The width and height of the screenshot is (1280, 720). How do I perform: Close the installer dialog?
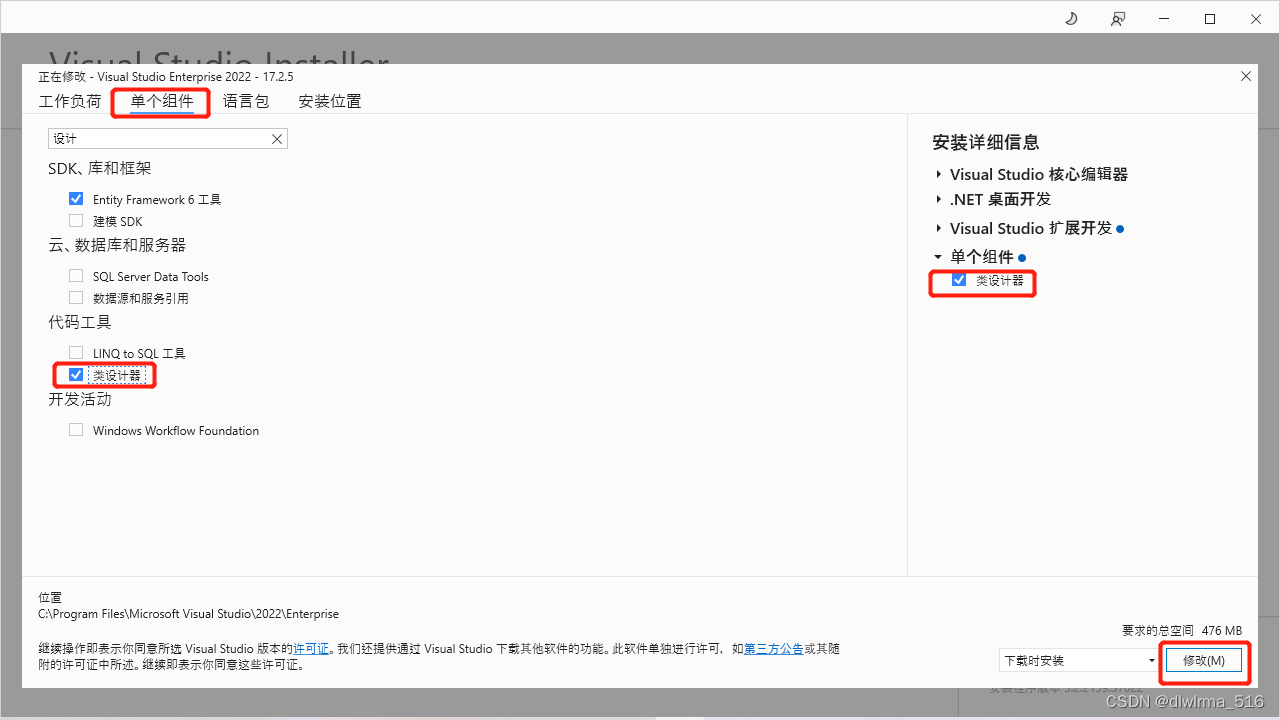point(1245,76)
